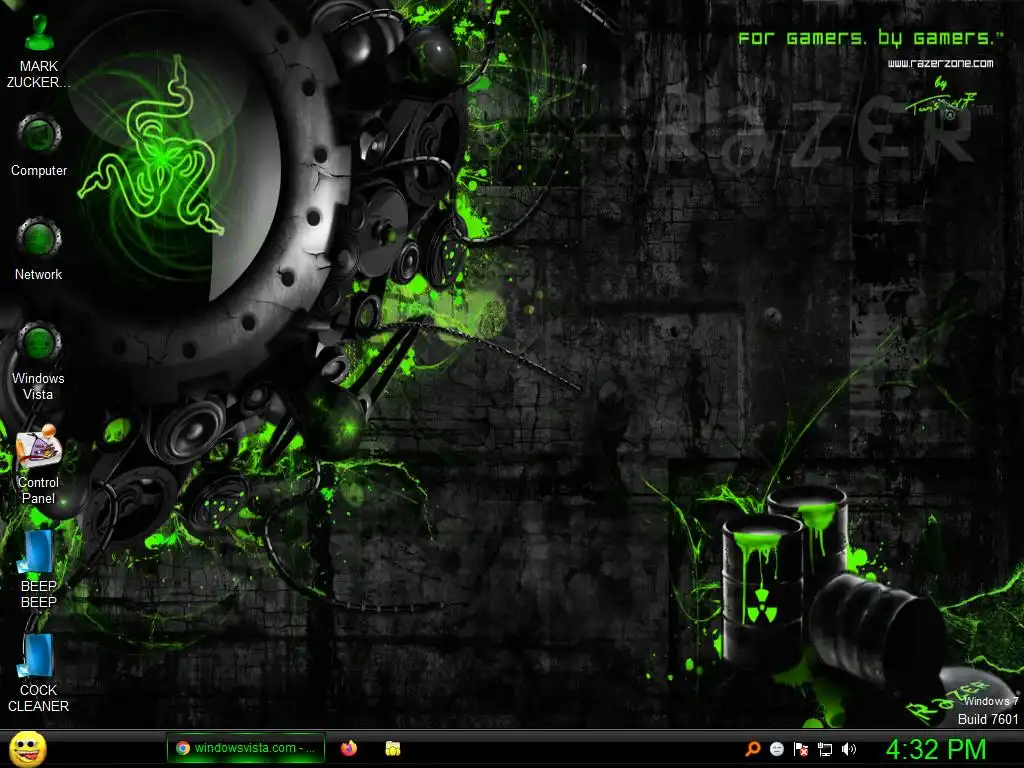The height and width of the screenshot is (768, 1024).
Task: Click the round white face tray icon
Action: [776, 749]
